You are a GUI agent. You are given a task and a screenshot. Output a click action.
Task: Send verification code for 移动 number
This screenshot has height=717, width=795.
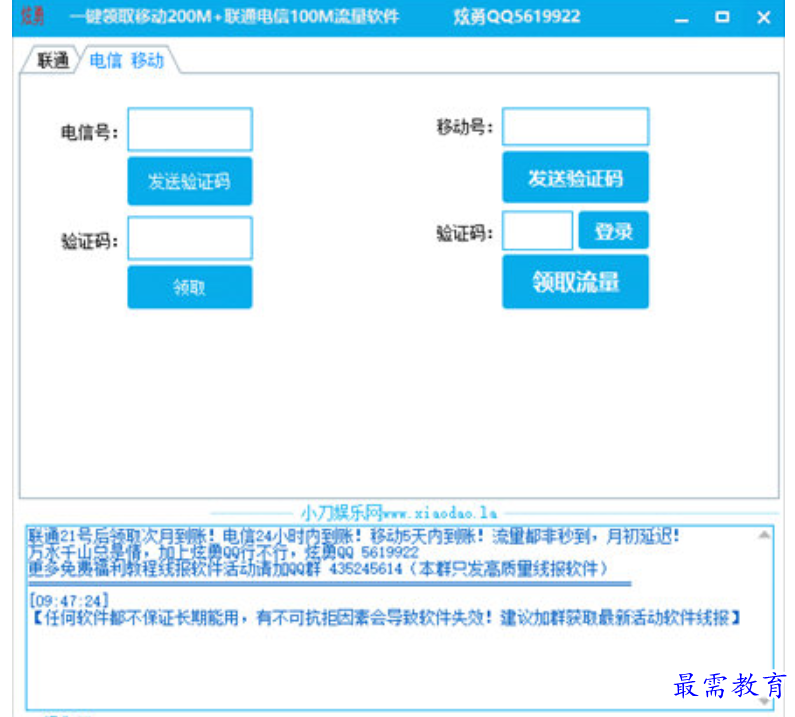pyautogui.click(x=575, y=177)
